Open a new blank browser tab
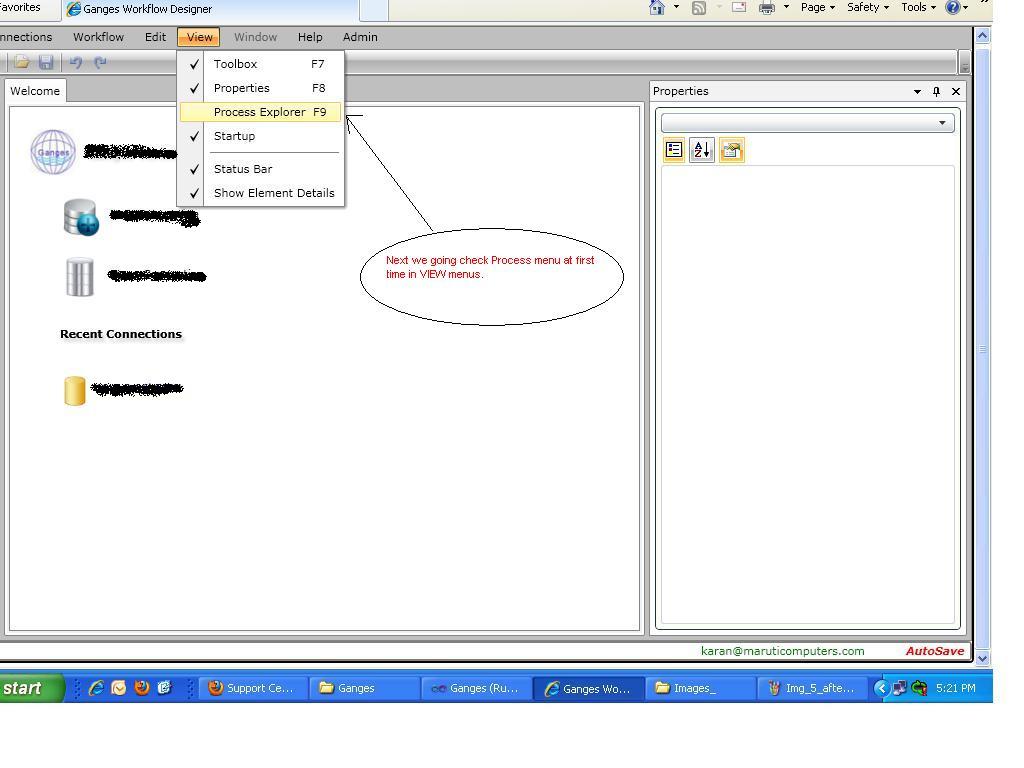1024x768 pixels. tap(374, 9)
